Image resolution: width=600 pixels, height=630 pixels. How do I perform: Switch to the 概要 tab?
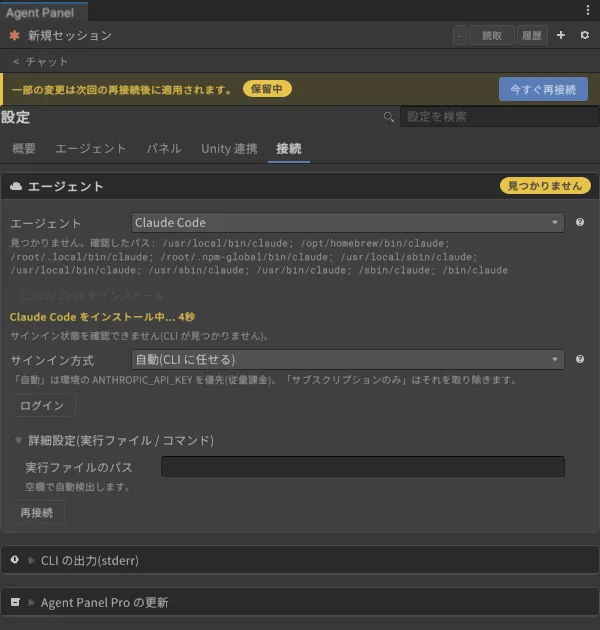coord(24,149)
